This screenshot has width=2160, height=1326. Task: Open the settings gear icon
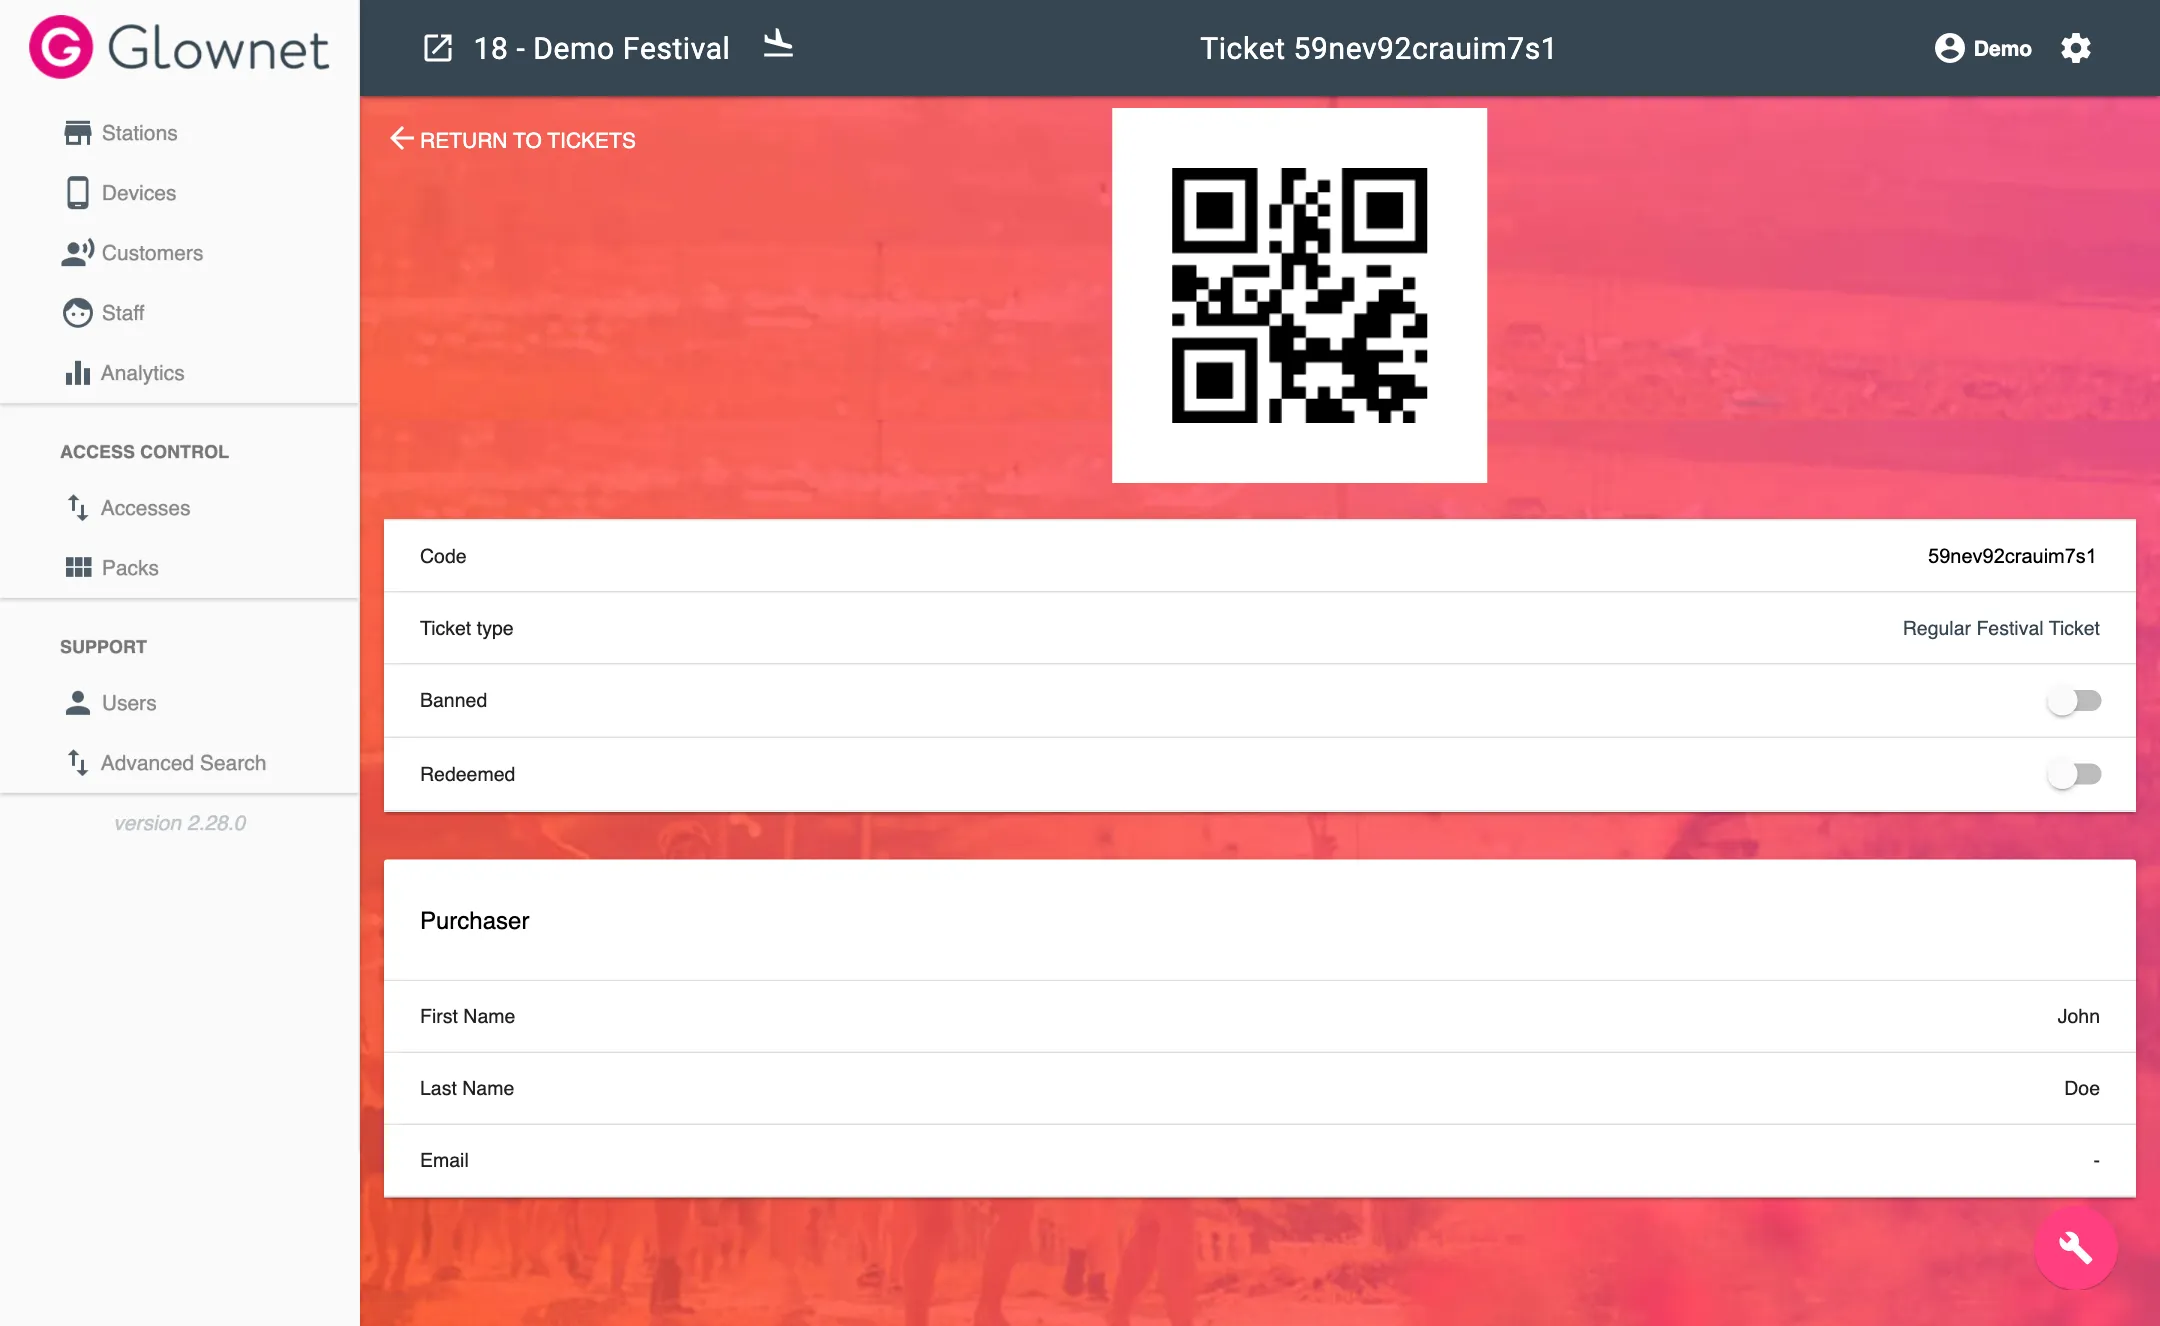[x=2076, y=48]
